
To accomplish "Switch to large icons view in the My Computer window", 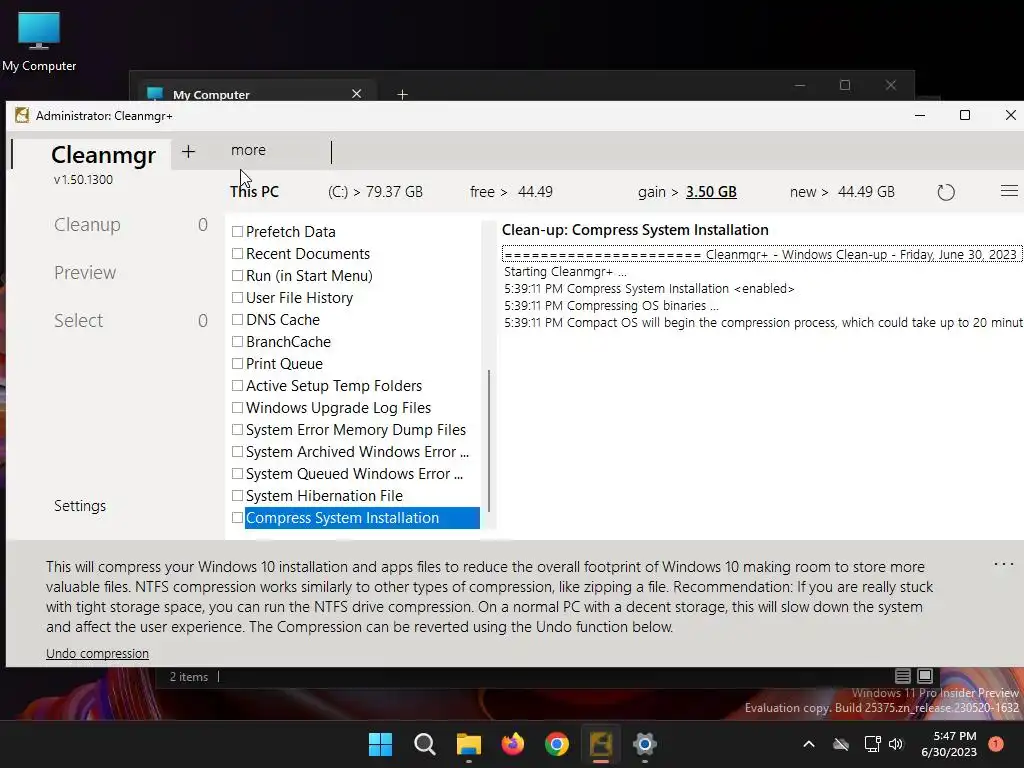I will (x=925, y=676).
